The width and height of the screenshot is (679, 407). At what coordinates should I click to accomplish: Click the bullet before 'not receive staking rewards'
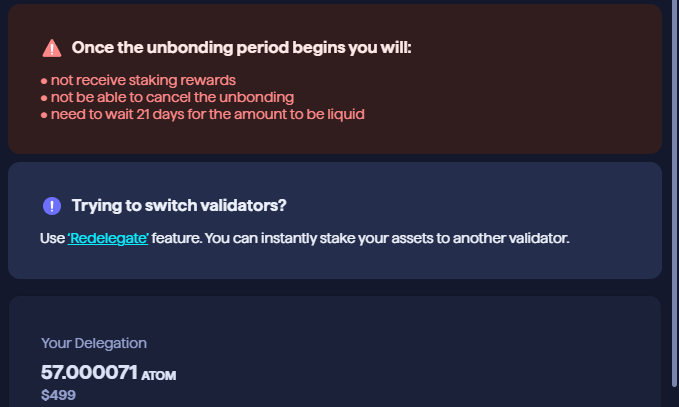44,81
